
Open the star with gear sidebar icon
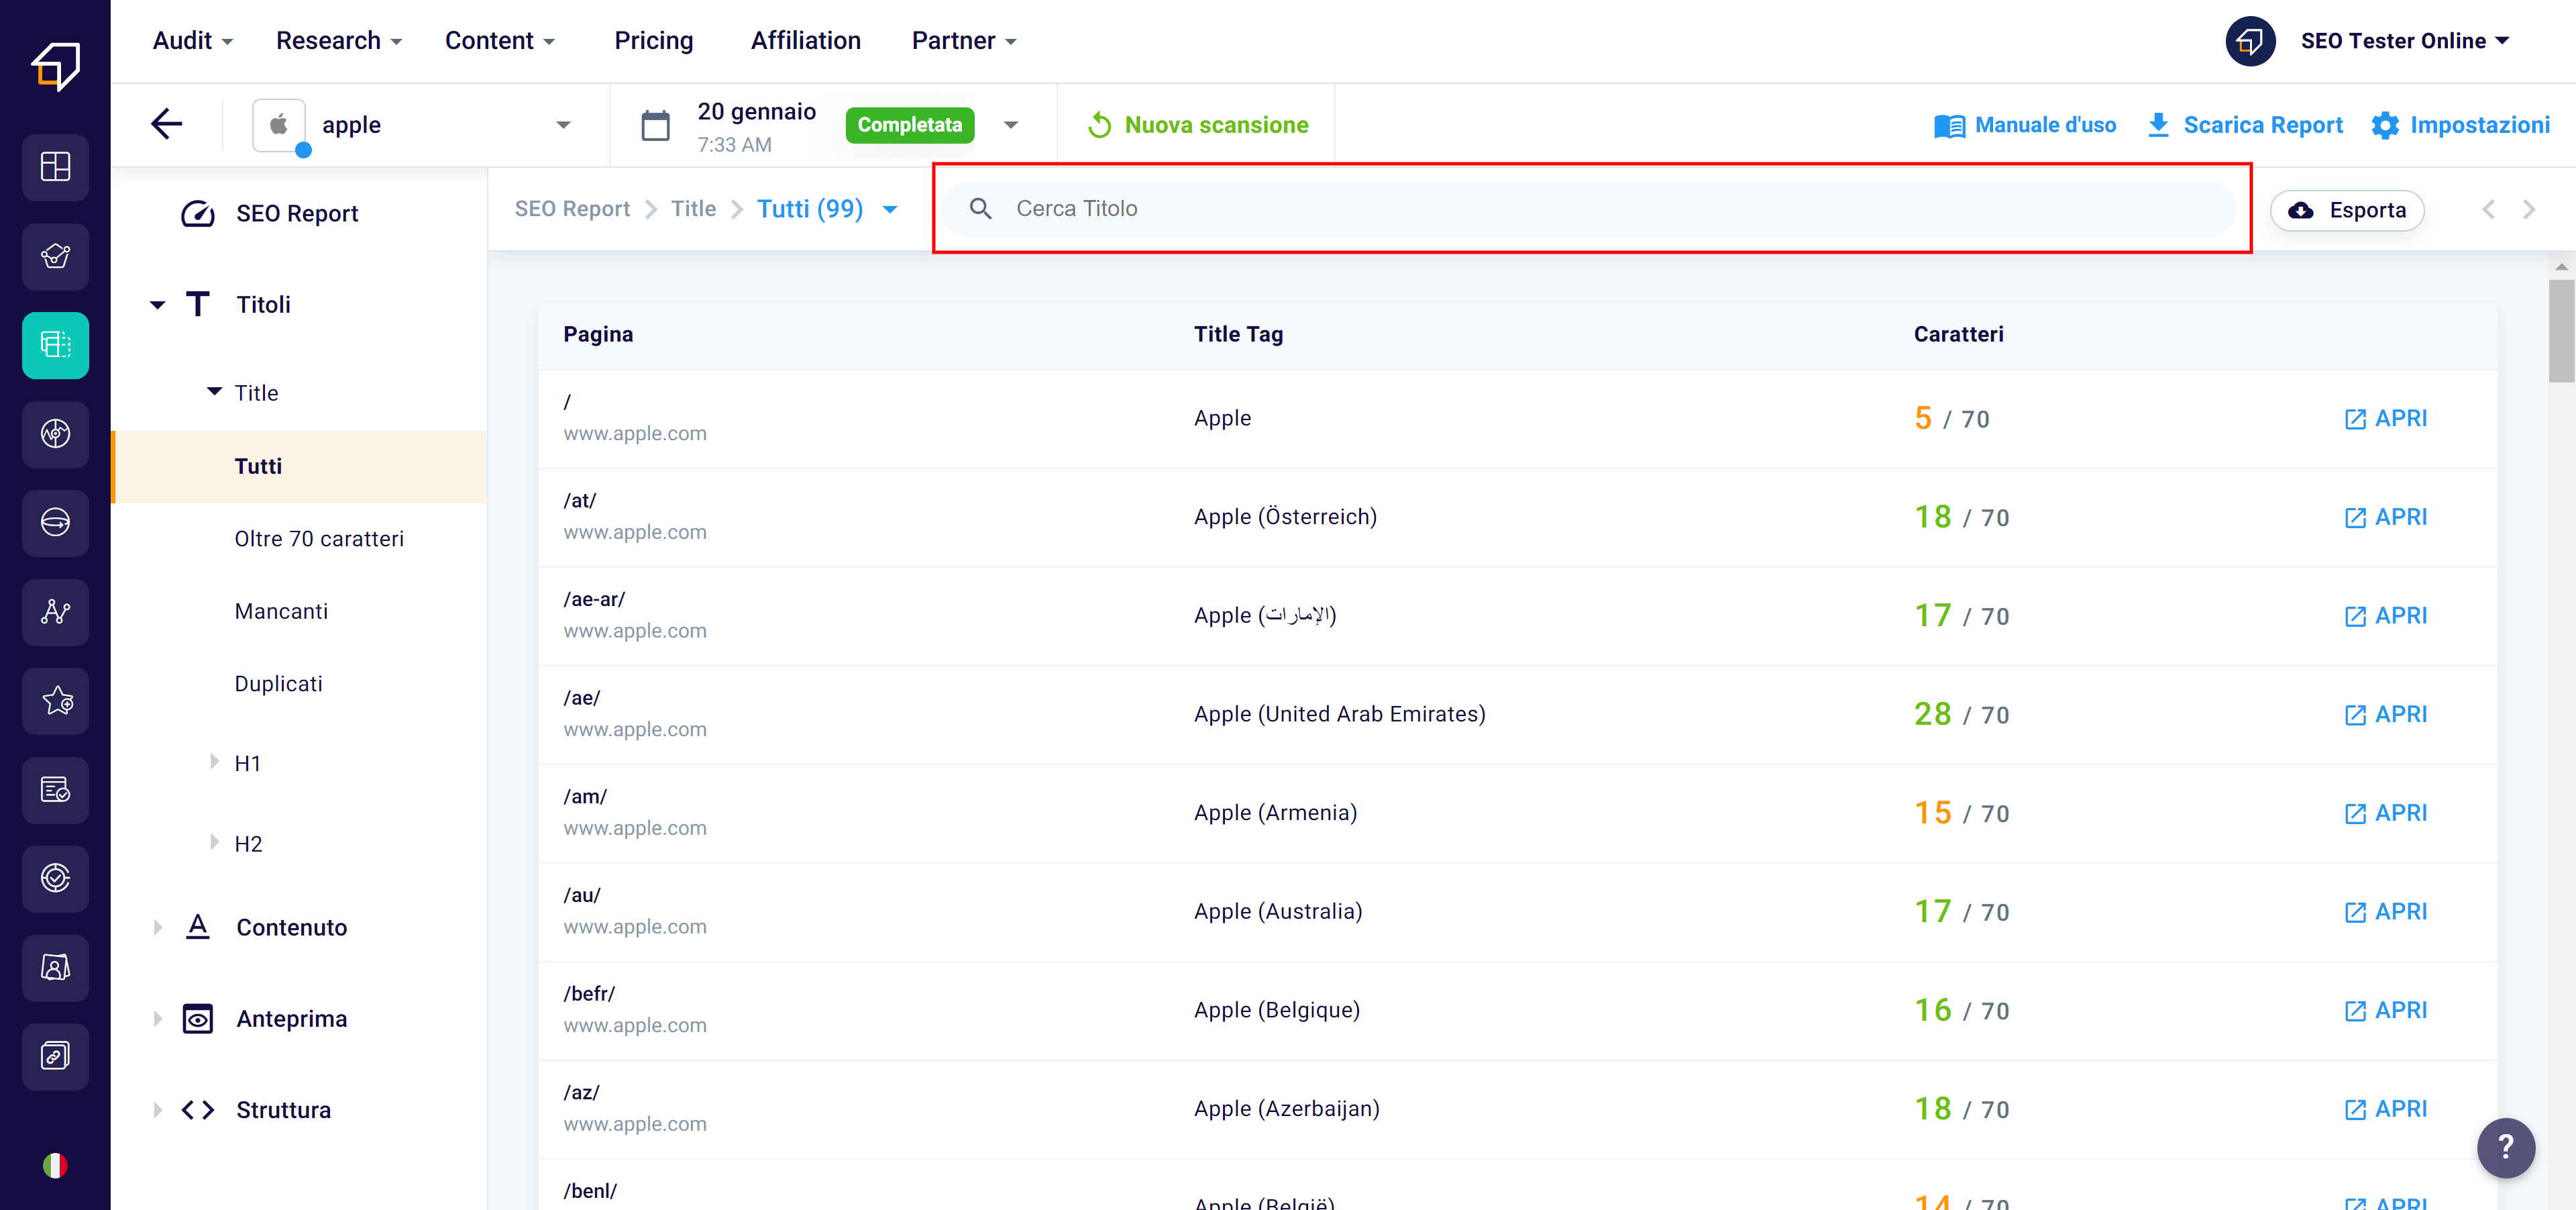tap(55, 701)
